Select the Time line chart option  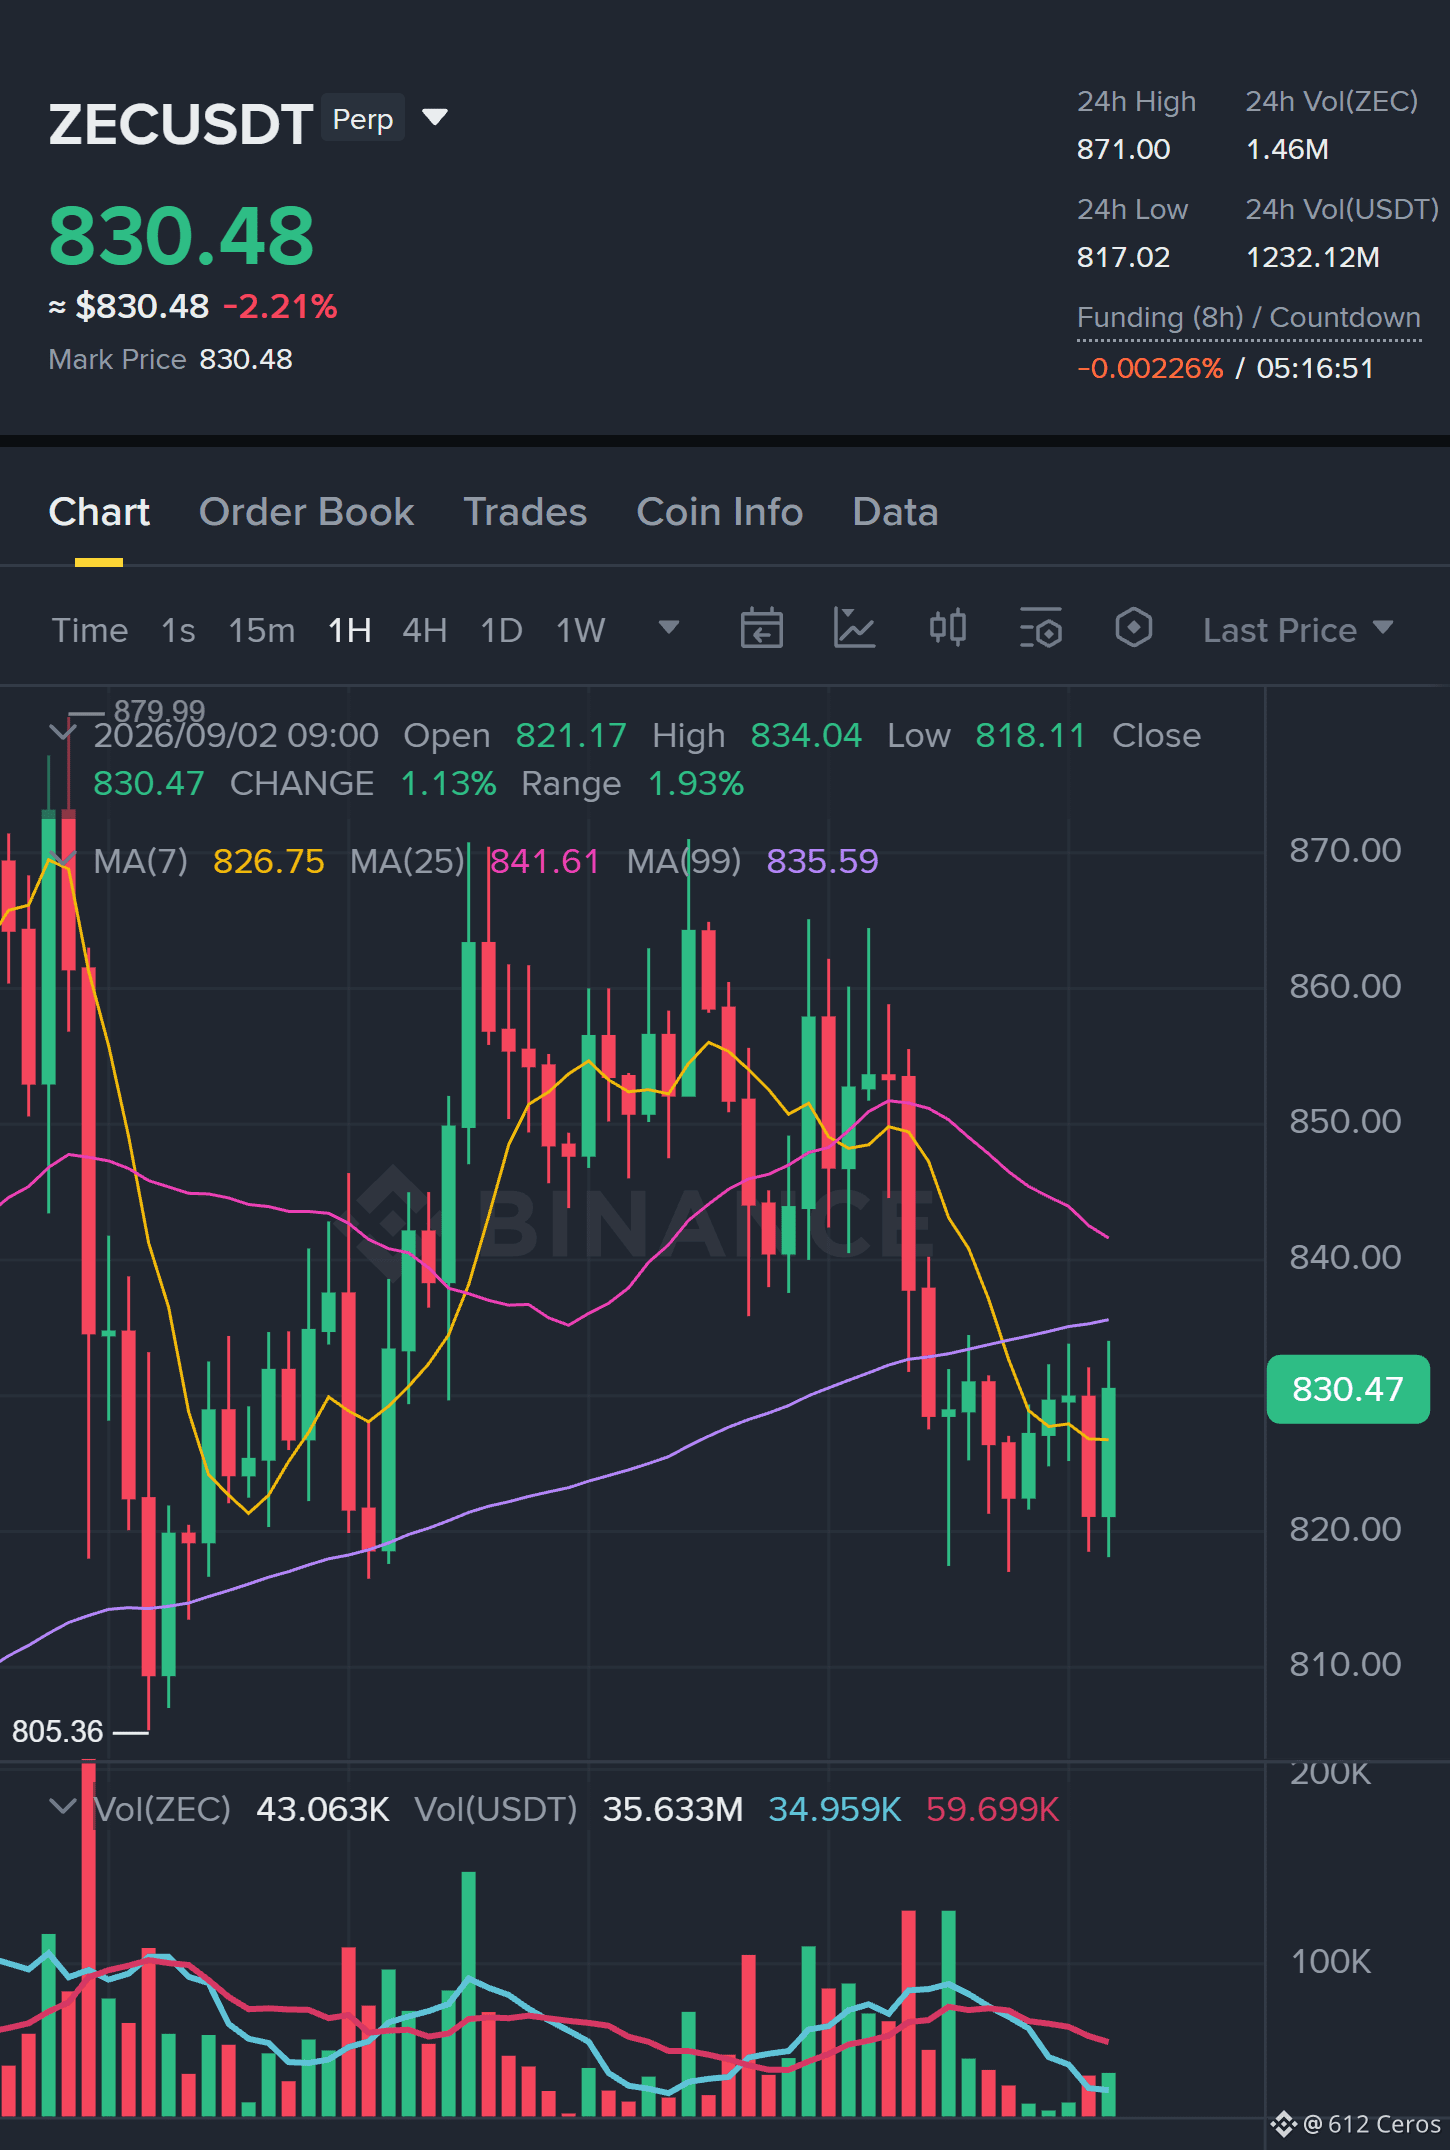tap(90, 630)
